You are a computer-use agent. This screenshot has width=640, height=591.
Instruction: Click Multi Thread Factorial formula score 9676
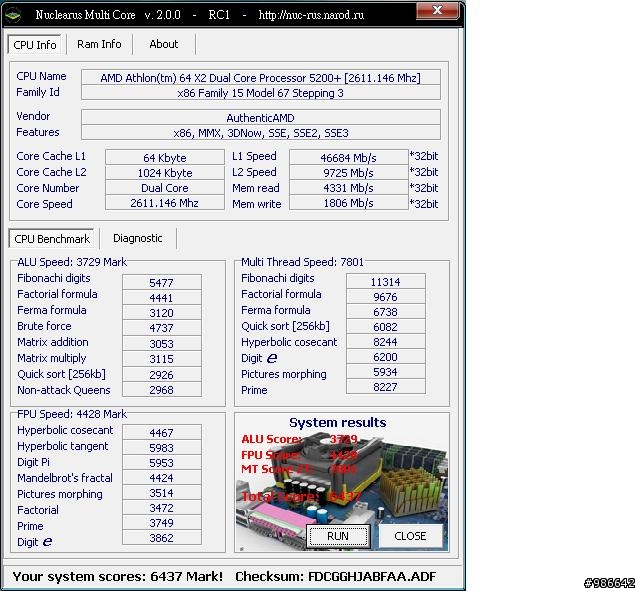[385, 297]
